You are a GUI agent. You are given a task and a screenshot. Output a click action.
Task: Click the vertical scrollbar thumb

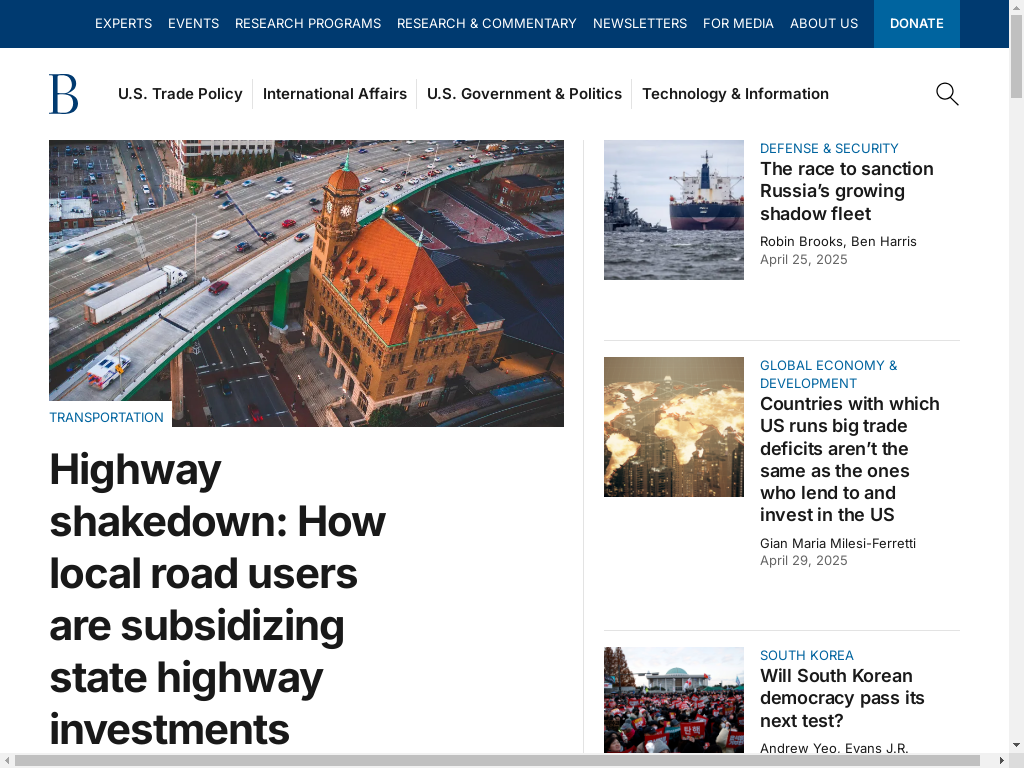coord(1017,56)
